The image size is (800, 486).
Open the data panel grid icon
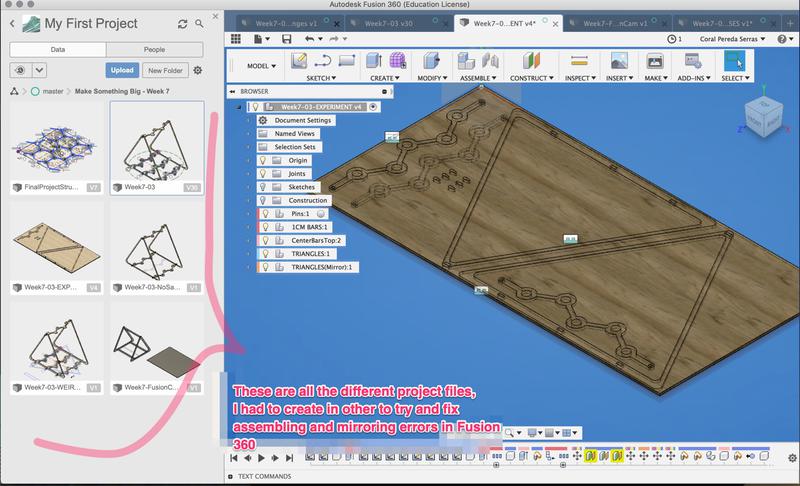236,39
